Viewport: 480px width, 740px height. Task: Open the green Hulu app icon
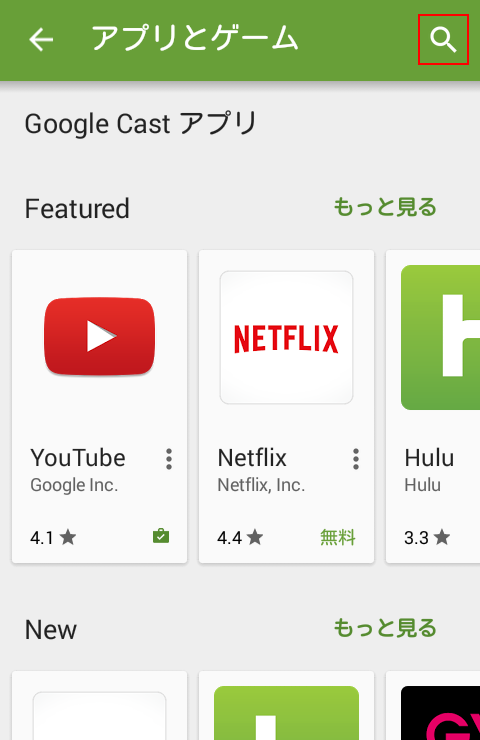(x=440, y=337)
